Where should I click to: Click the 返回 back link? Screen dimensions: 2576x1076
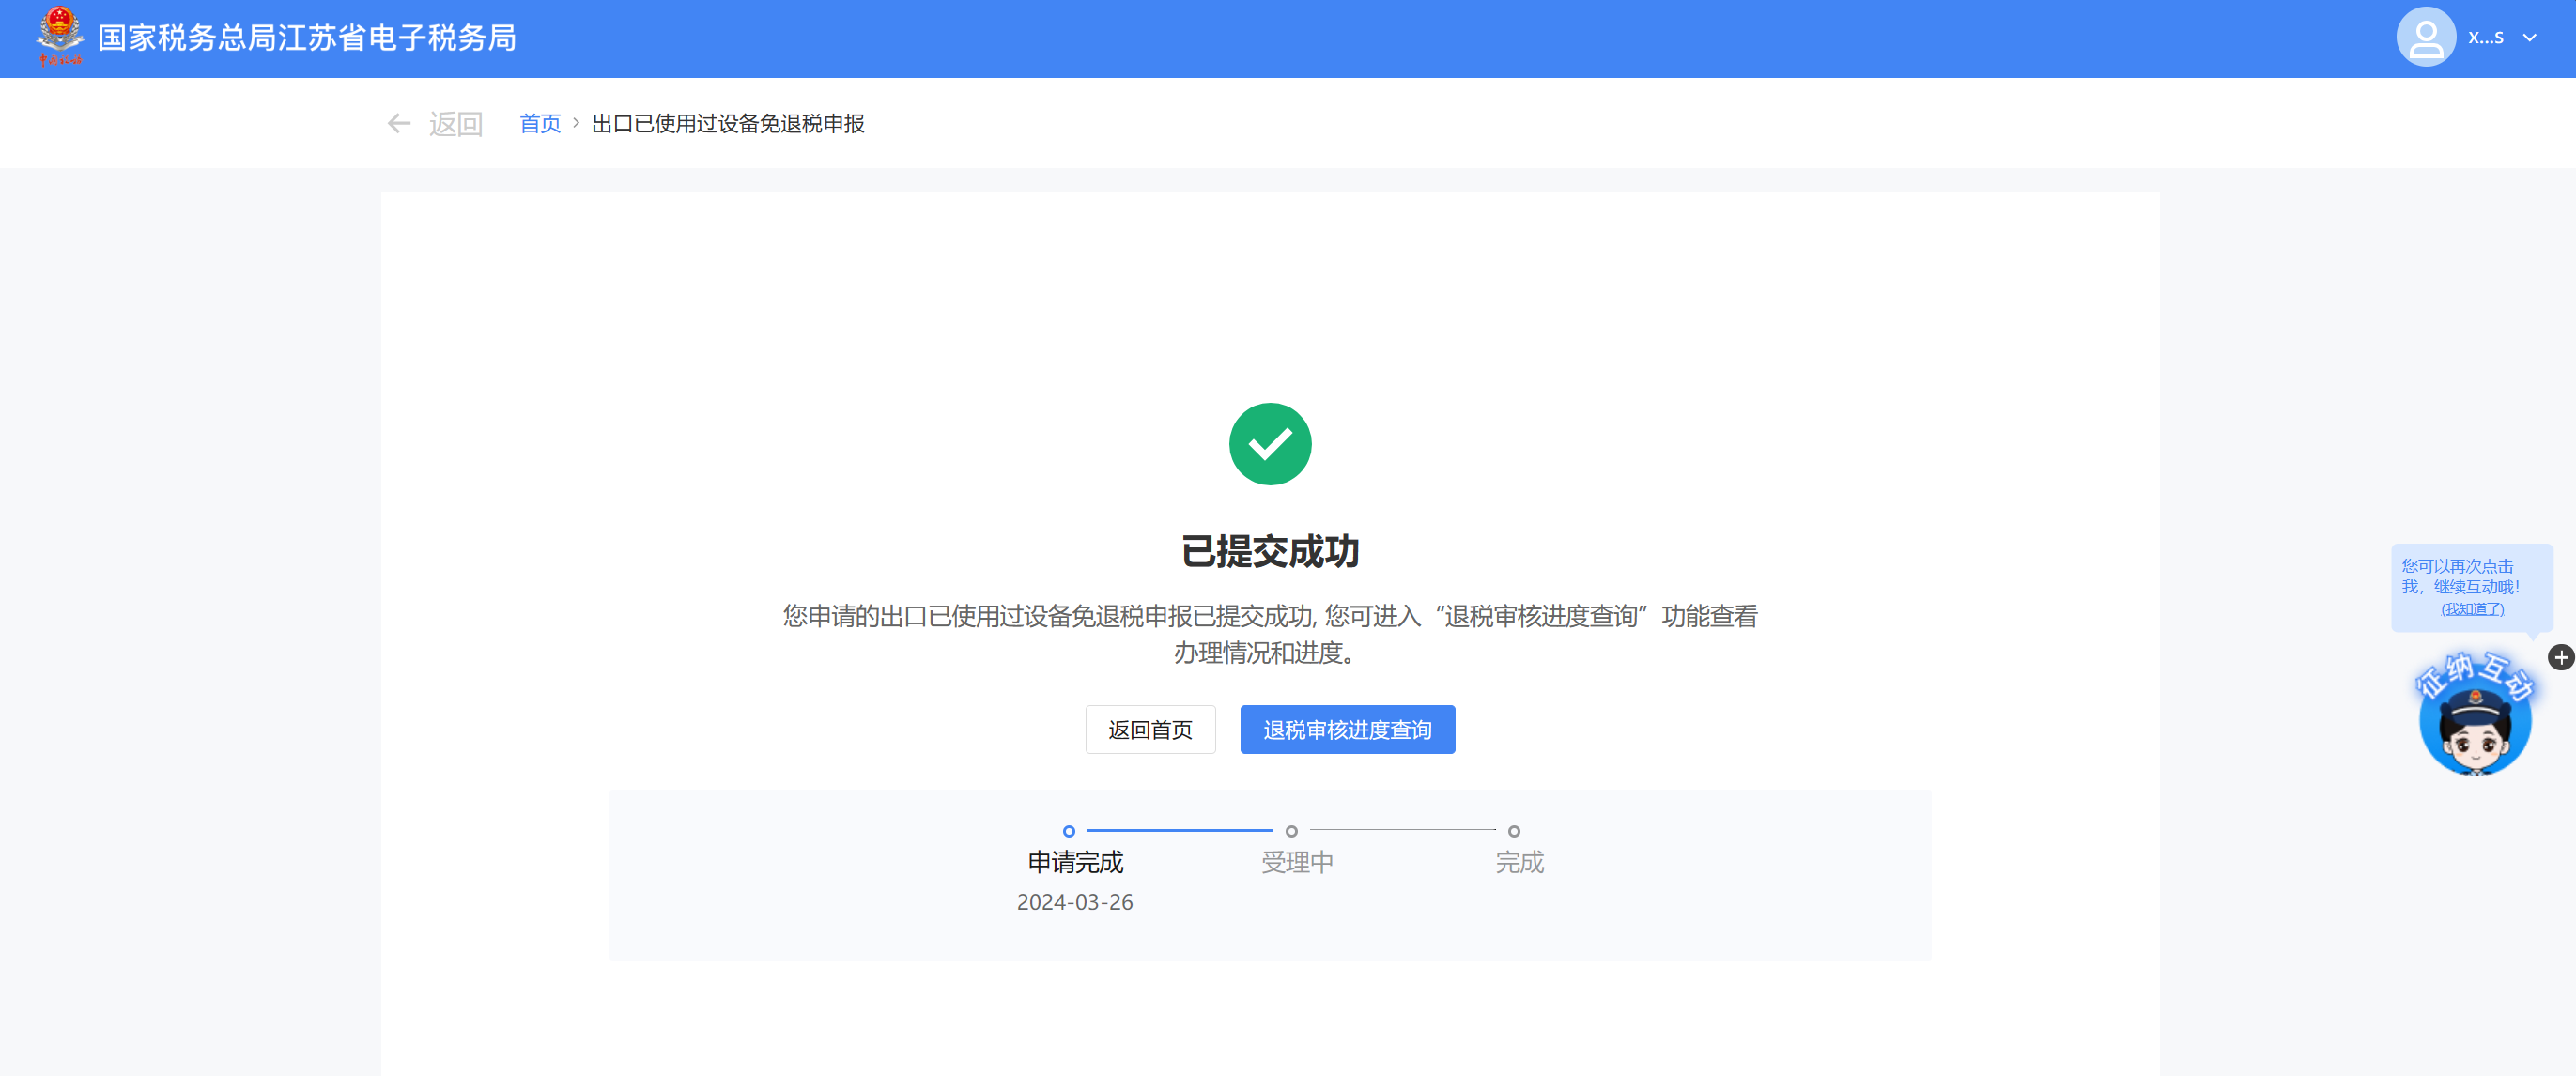pos(456,124)
